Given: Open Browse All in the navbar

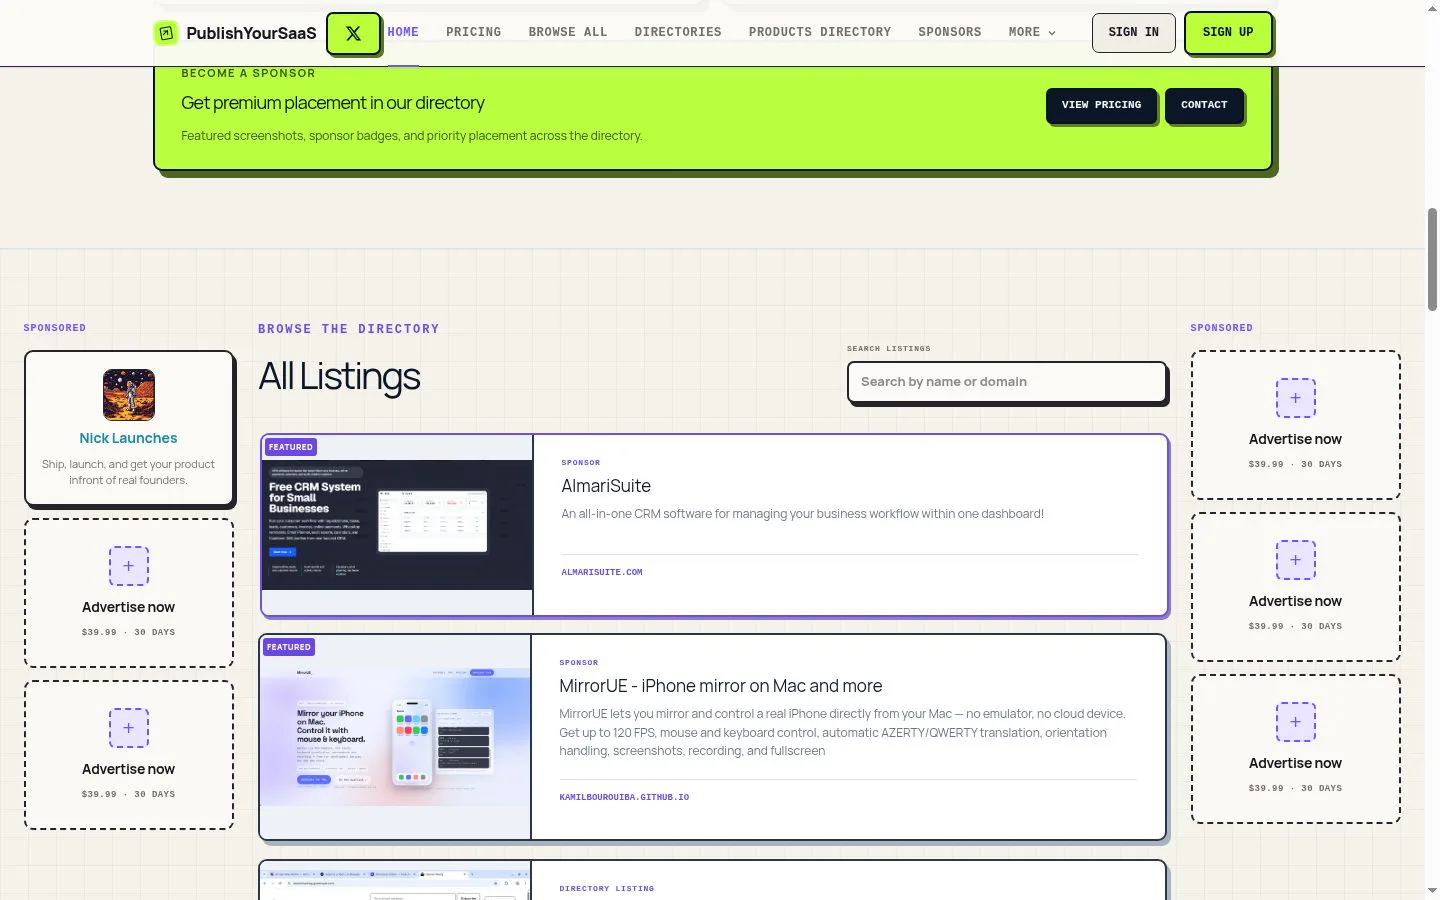Looking at the screenshot, I should [x=568, y=32].
